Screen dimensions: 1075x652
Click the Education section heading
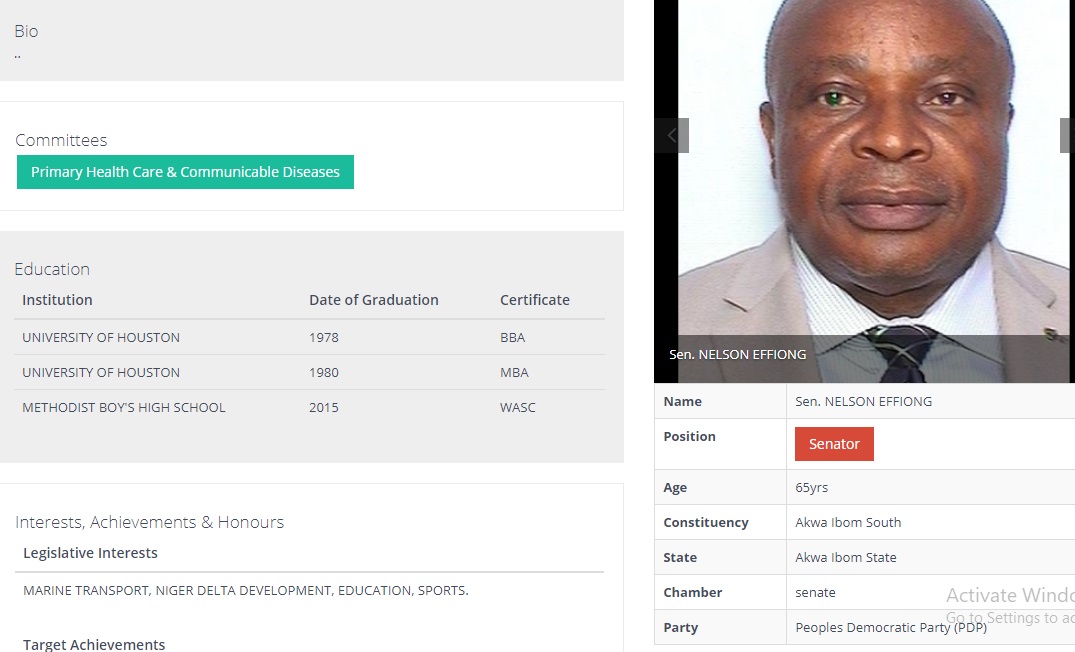[x=52, y=269]
